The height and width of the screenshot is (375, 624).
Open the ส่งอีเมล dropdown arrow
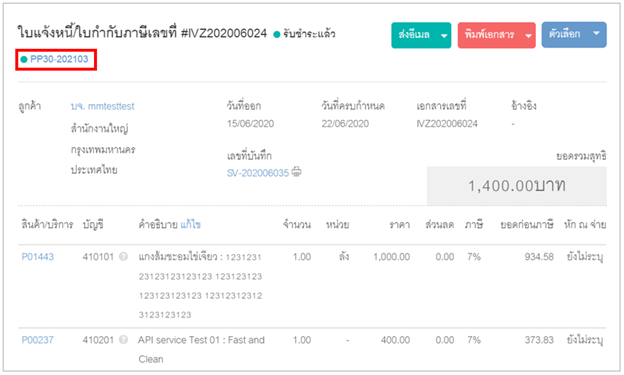[444, 35]
